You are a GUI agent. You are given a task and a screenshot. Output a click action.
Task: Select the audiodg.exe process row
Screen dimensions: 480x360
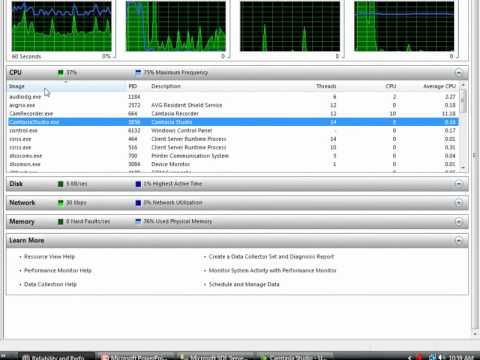(233, 97)
